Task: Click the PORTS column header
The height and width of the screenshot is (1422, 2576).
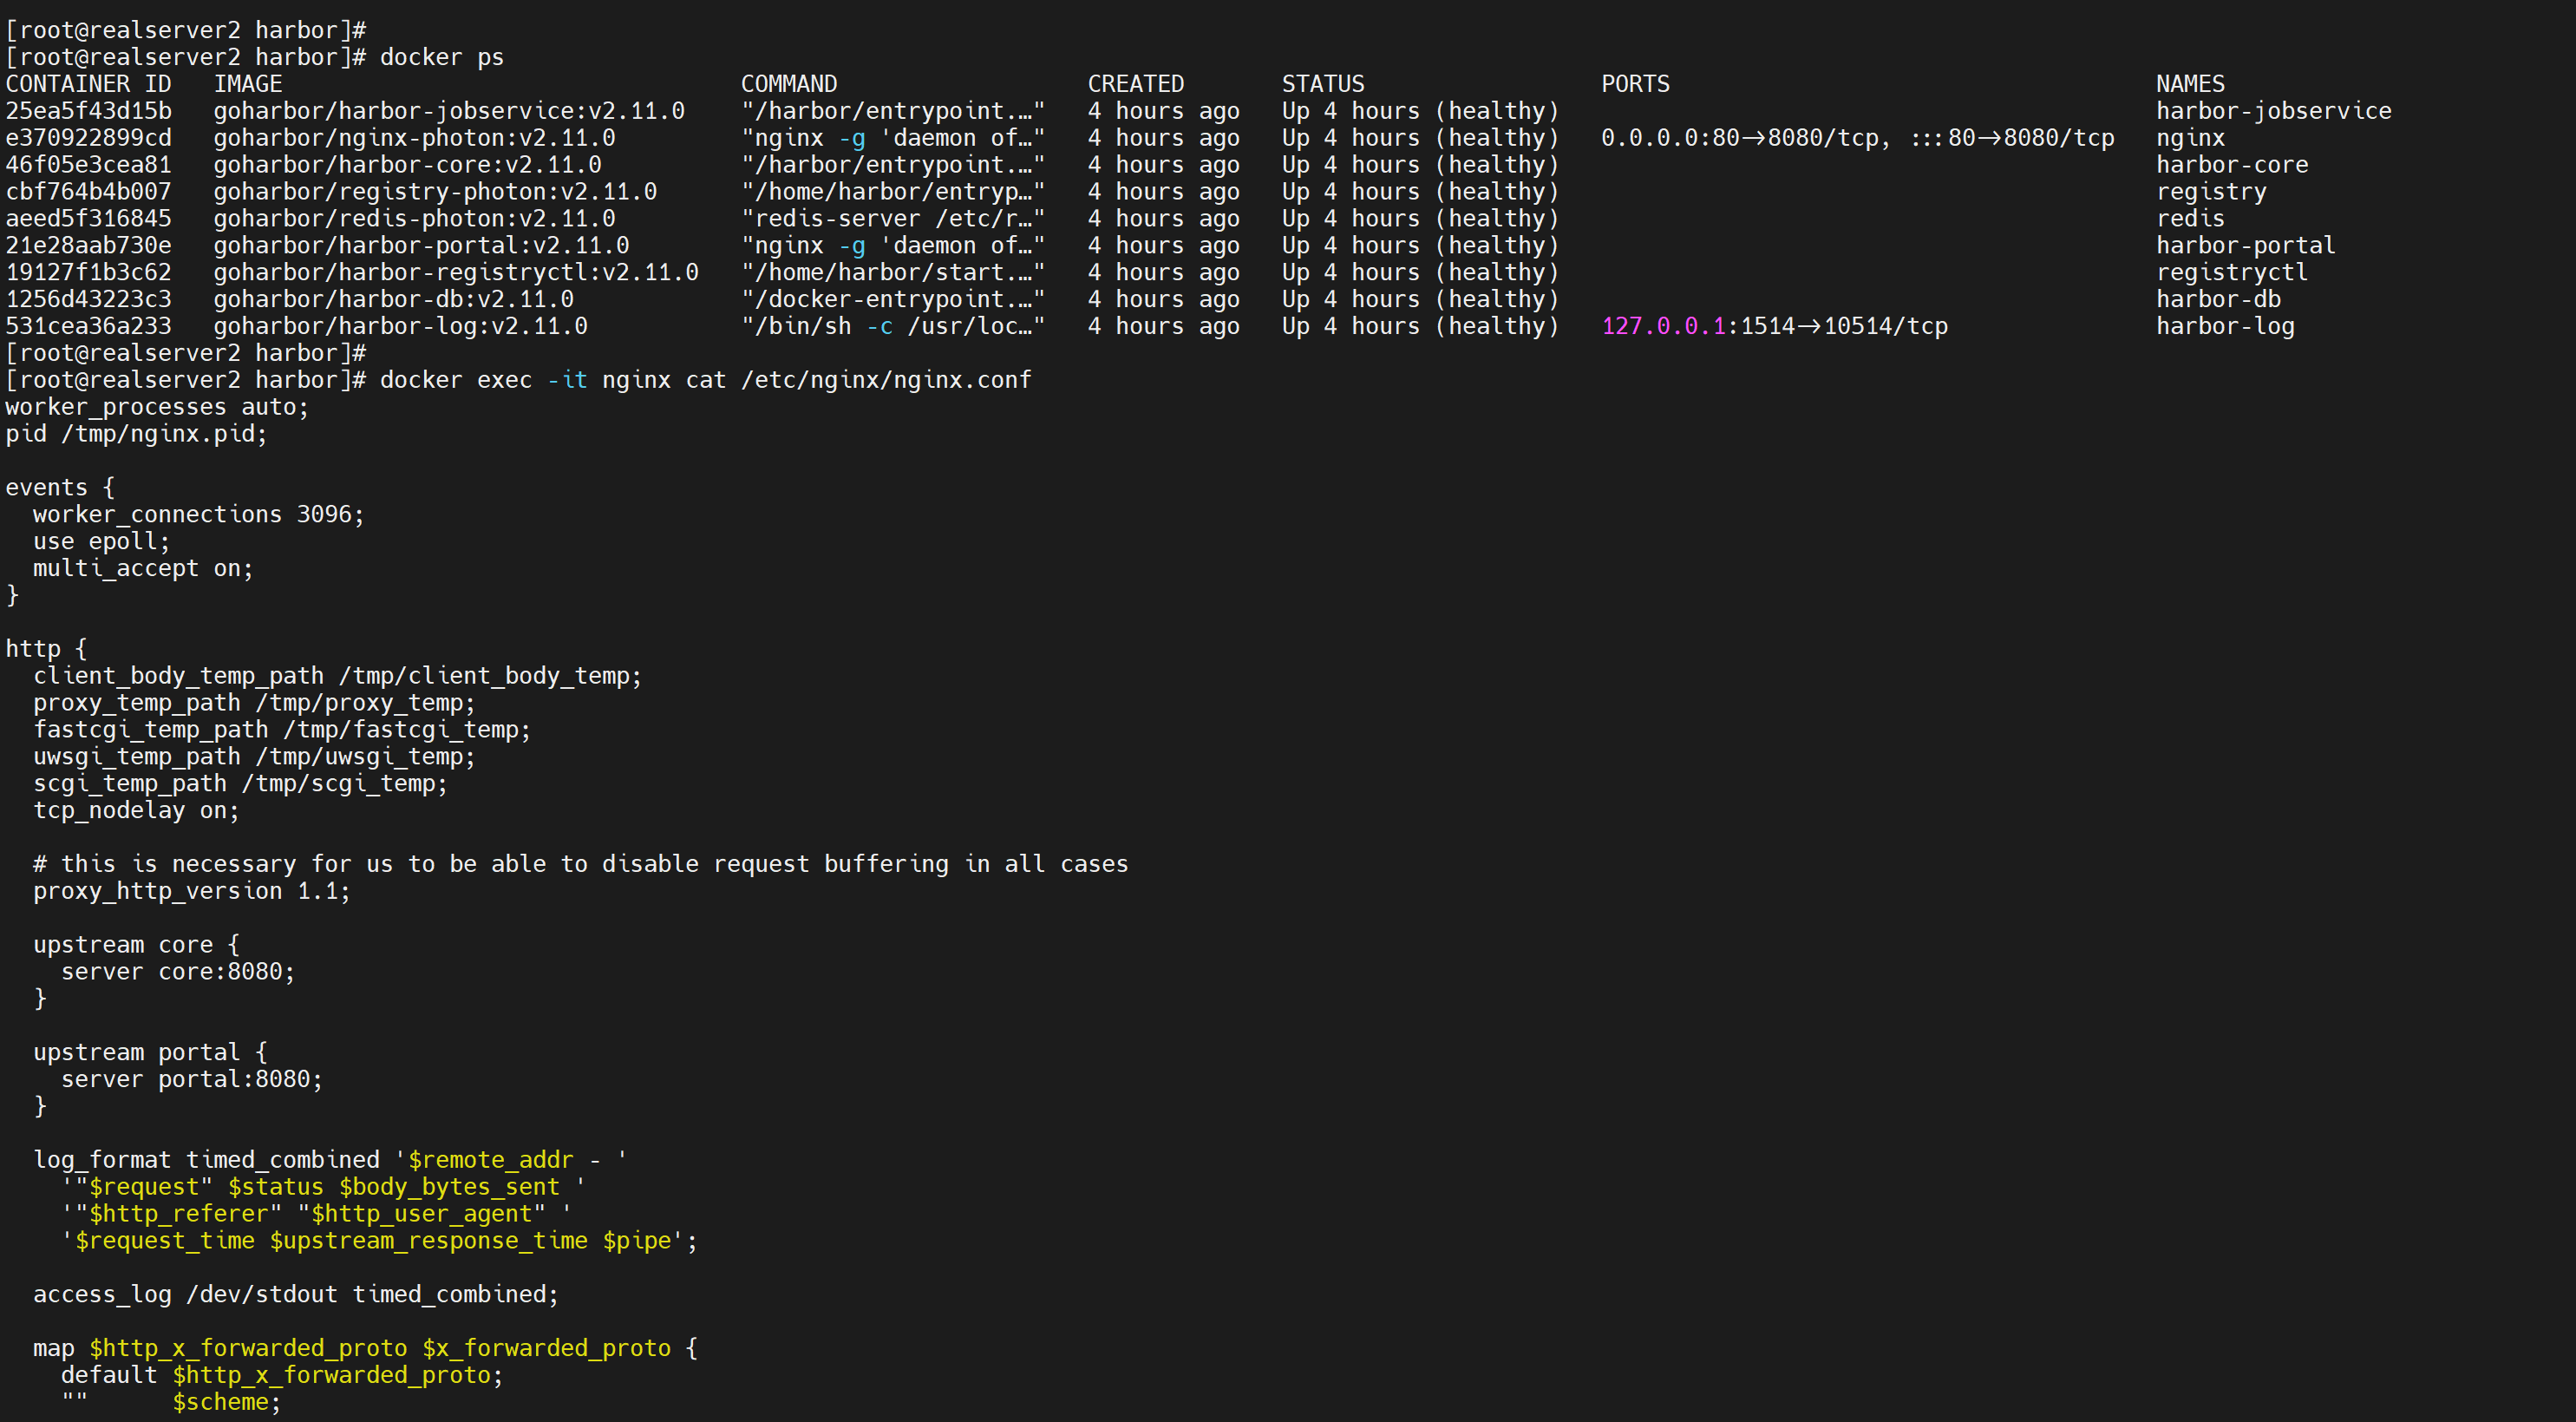Action: pyautogui.click(x=1635, y=84)
